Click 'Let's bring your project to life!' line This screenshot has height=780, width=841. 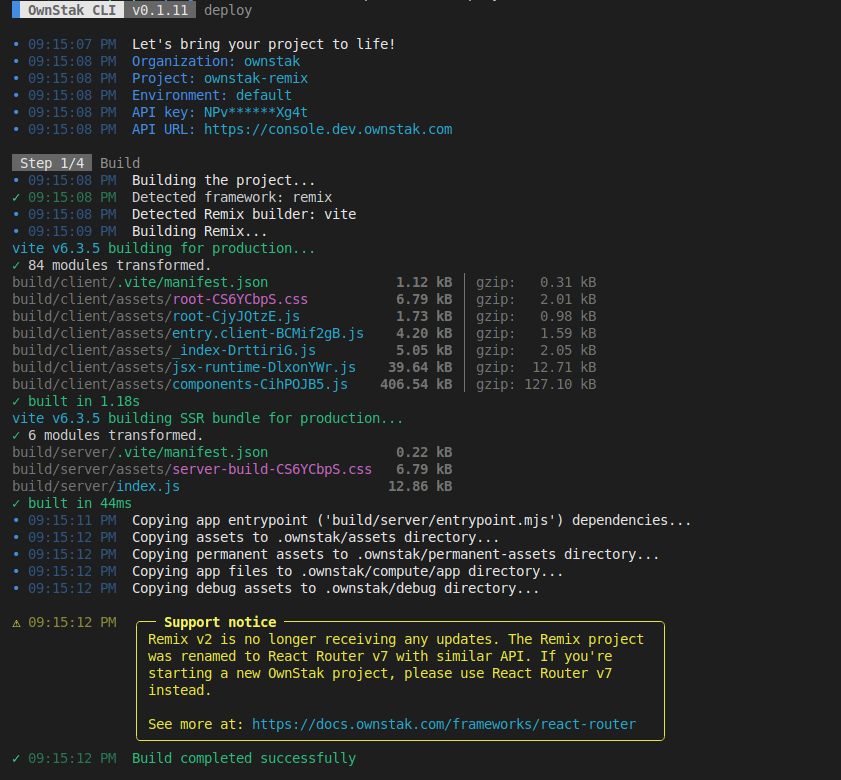pyautogui.click(x=263, y=44)
